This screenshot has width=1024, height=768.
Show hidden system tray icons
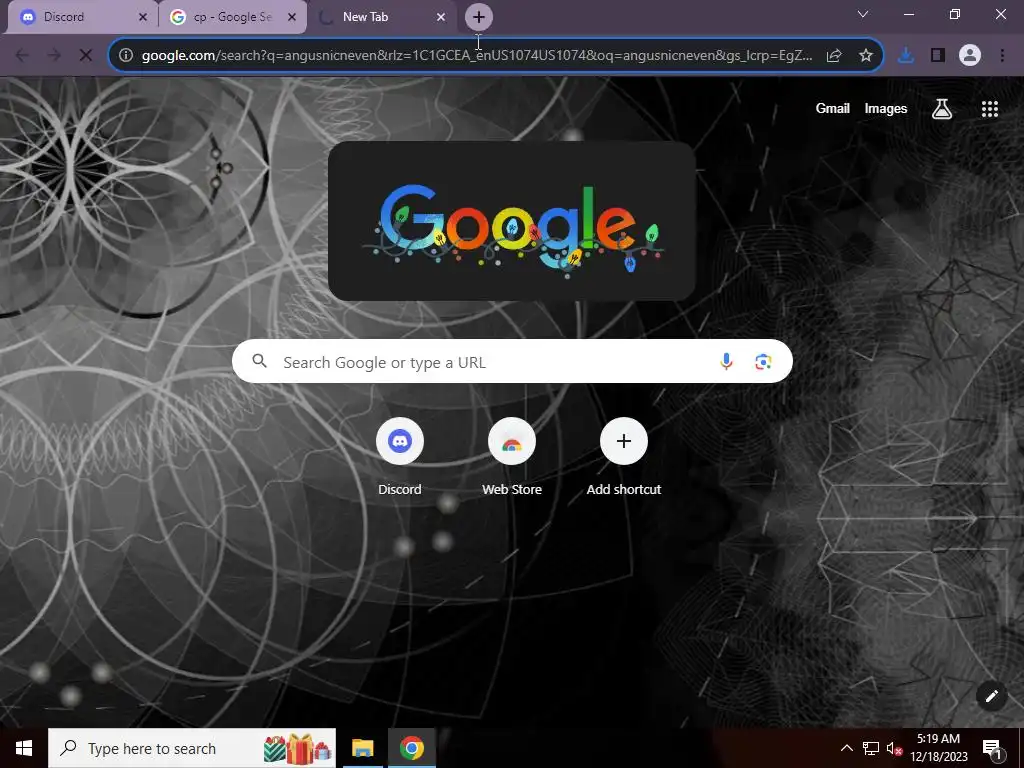(846, 748)
